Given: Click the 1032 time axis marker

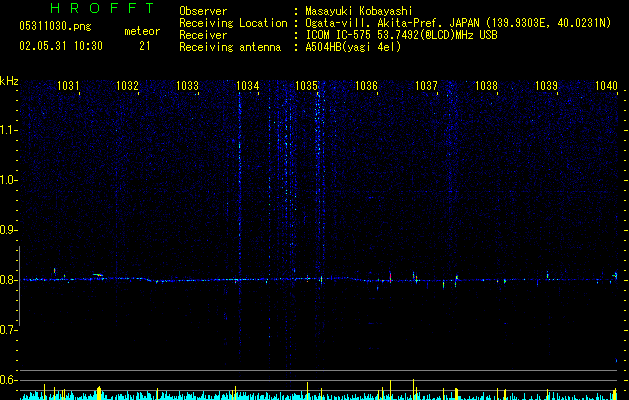Looking at the screenshot, I should coord(127,86).
